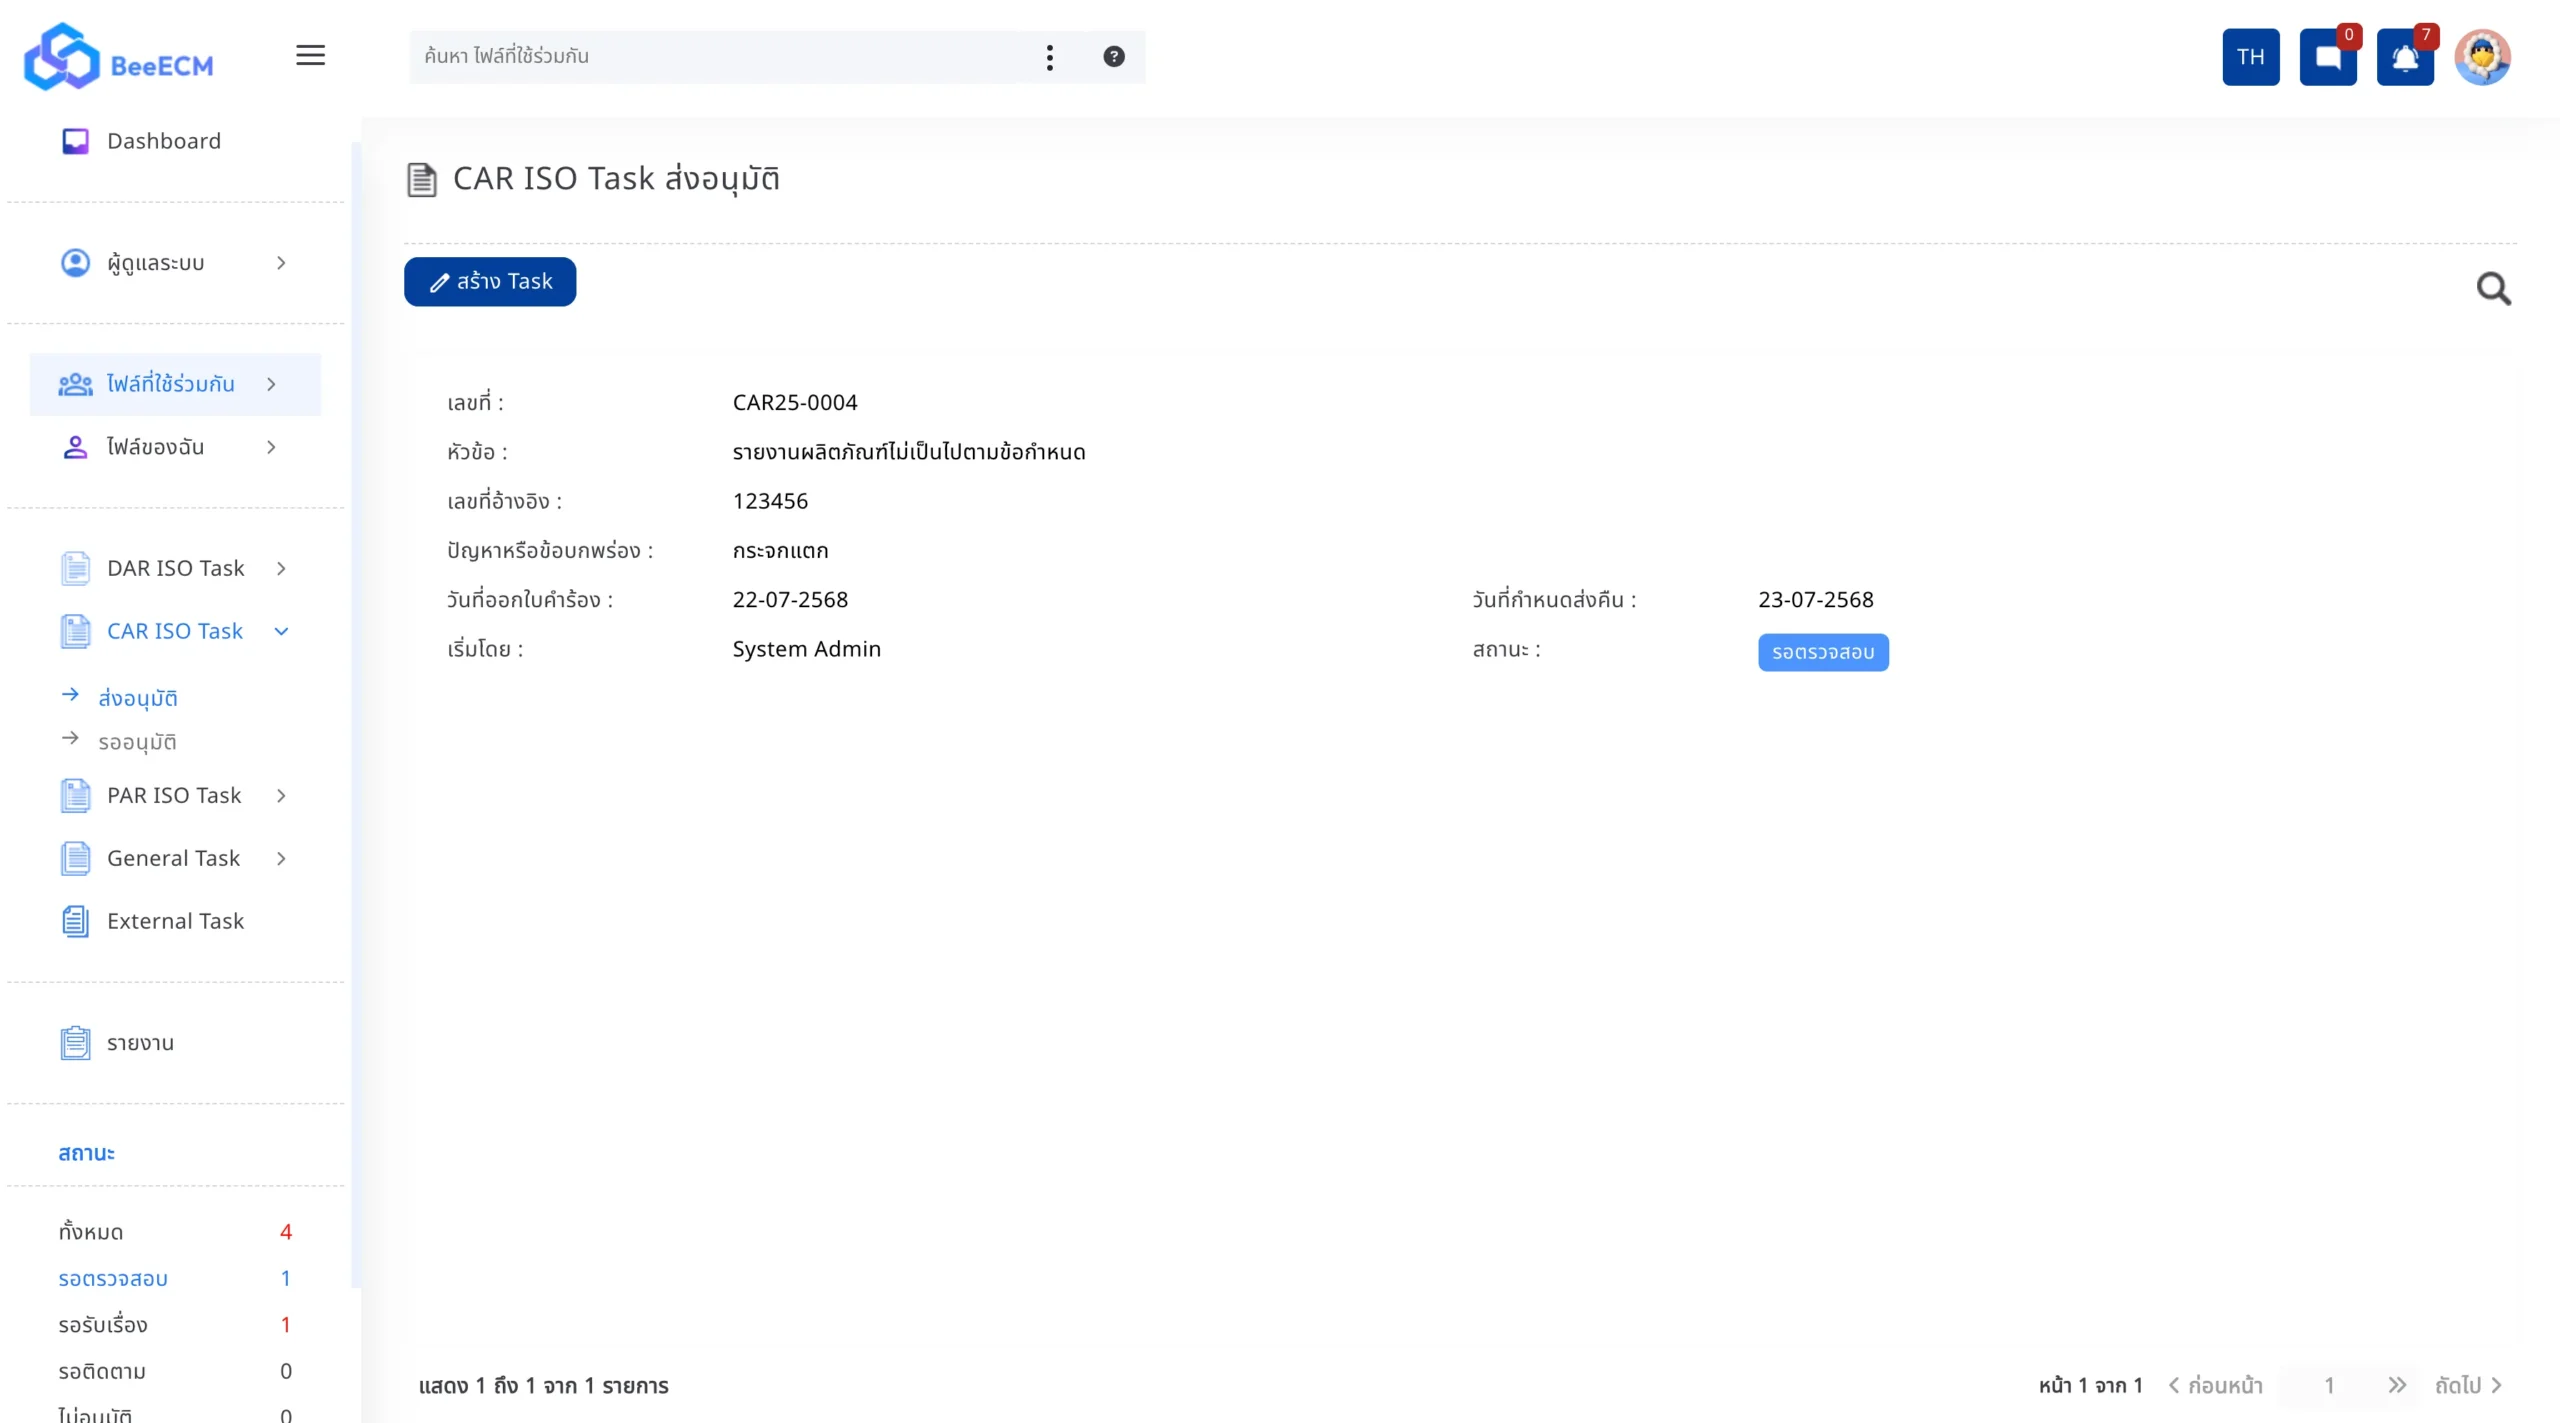Click the BeeECM logo
Viewport: 2560px width, 1423px height.
pyautogui.click(x=119, y=58)
